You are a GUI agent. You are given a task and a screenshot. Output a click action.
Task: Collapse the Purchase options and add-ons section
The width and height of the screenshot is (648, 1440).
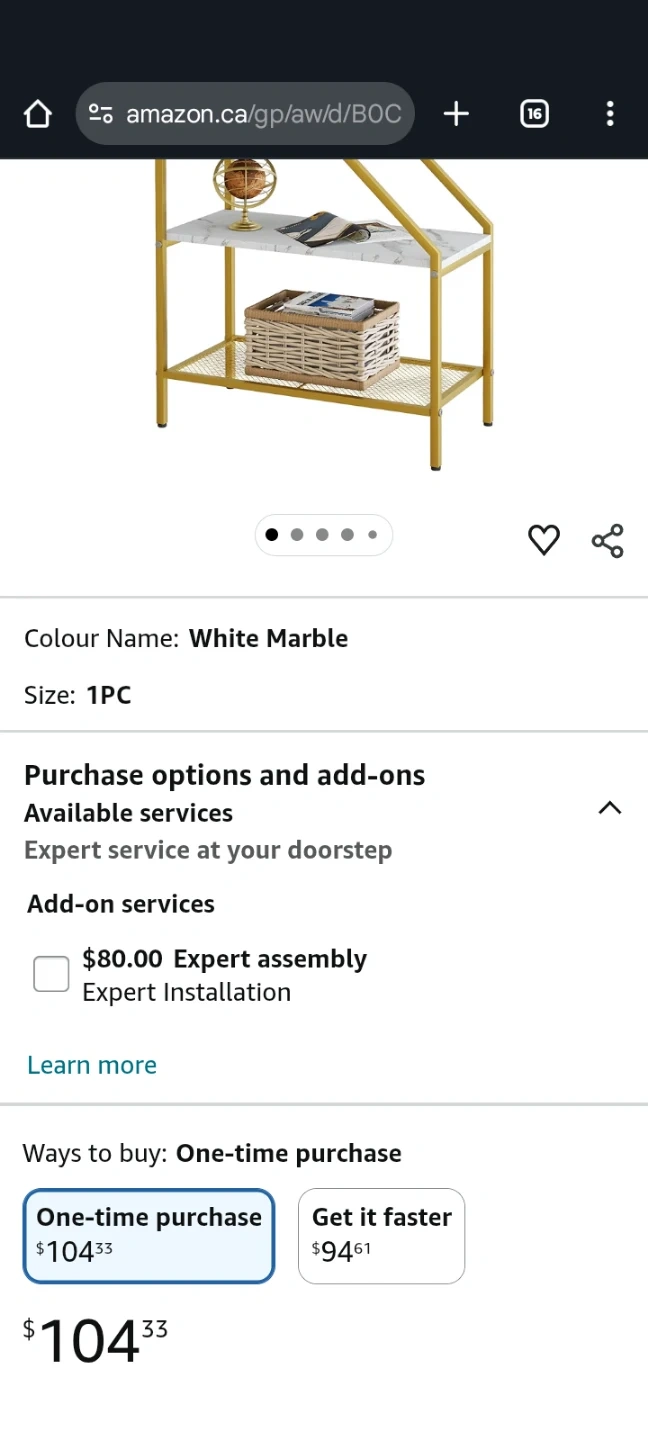(609, 808)
